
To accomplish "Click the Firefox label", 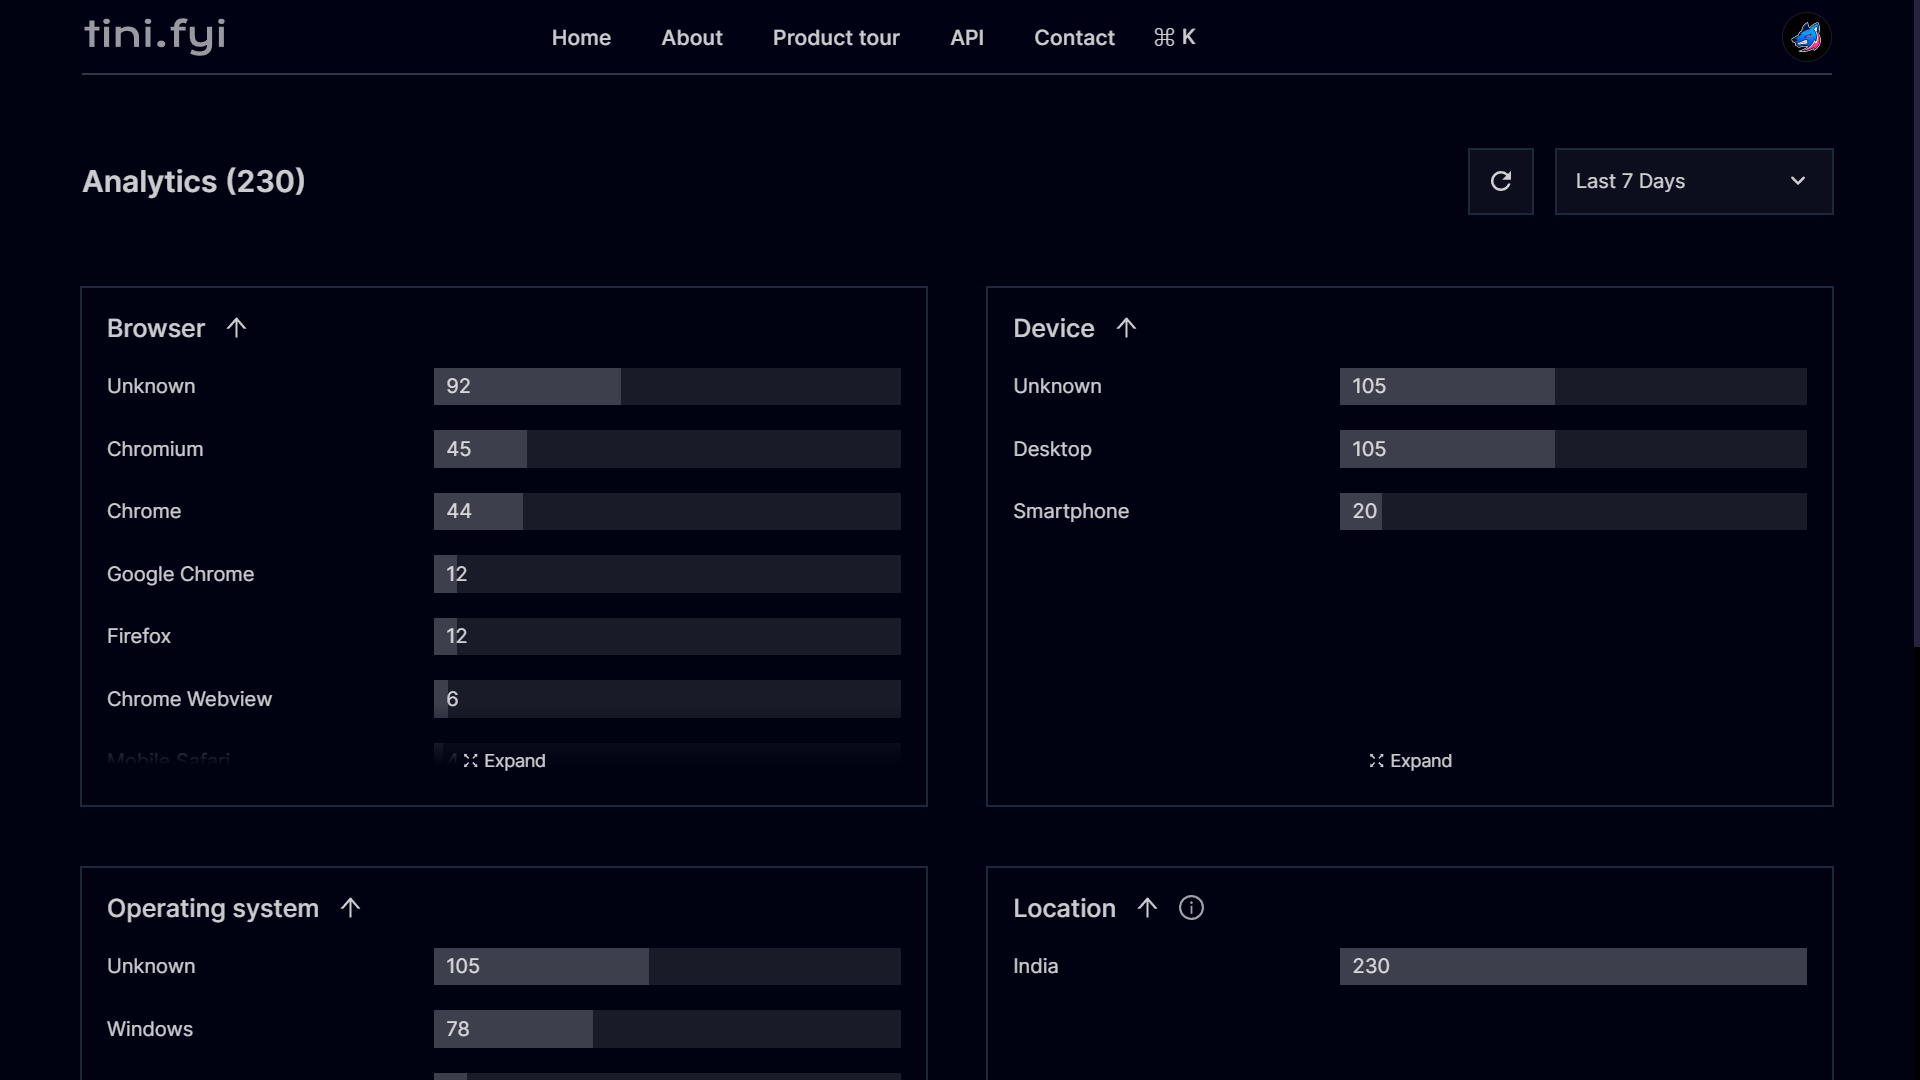I will (x=139, y=636).
